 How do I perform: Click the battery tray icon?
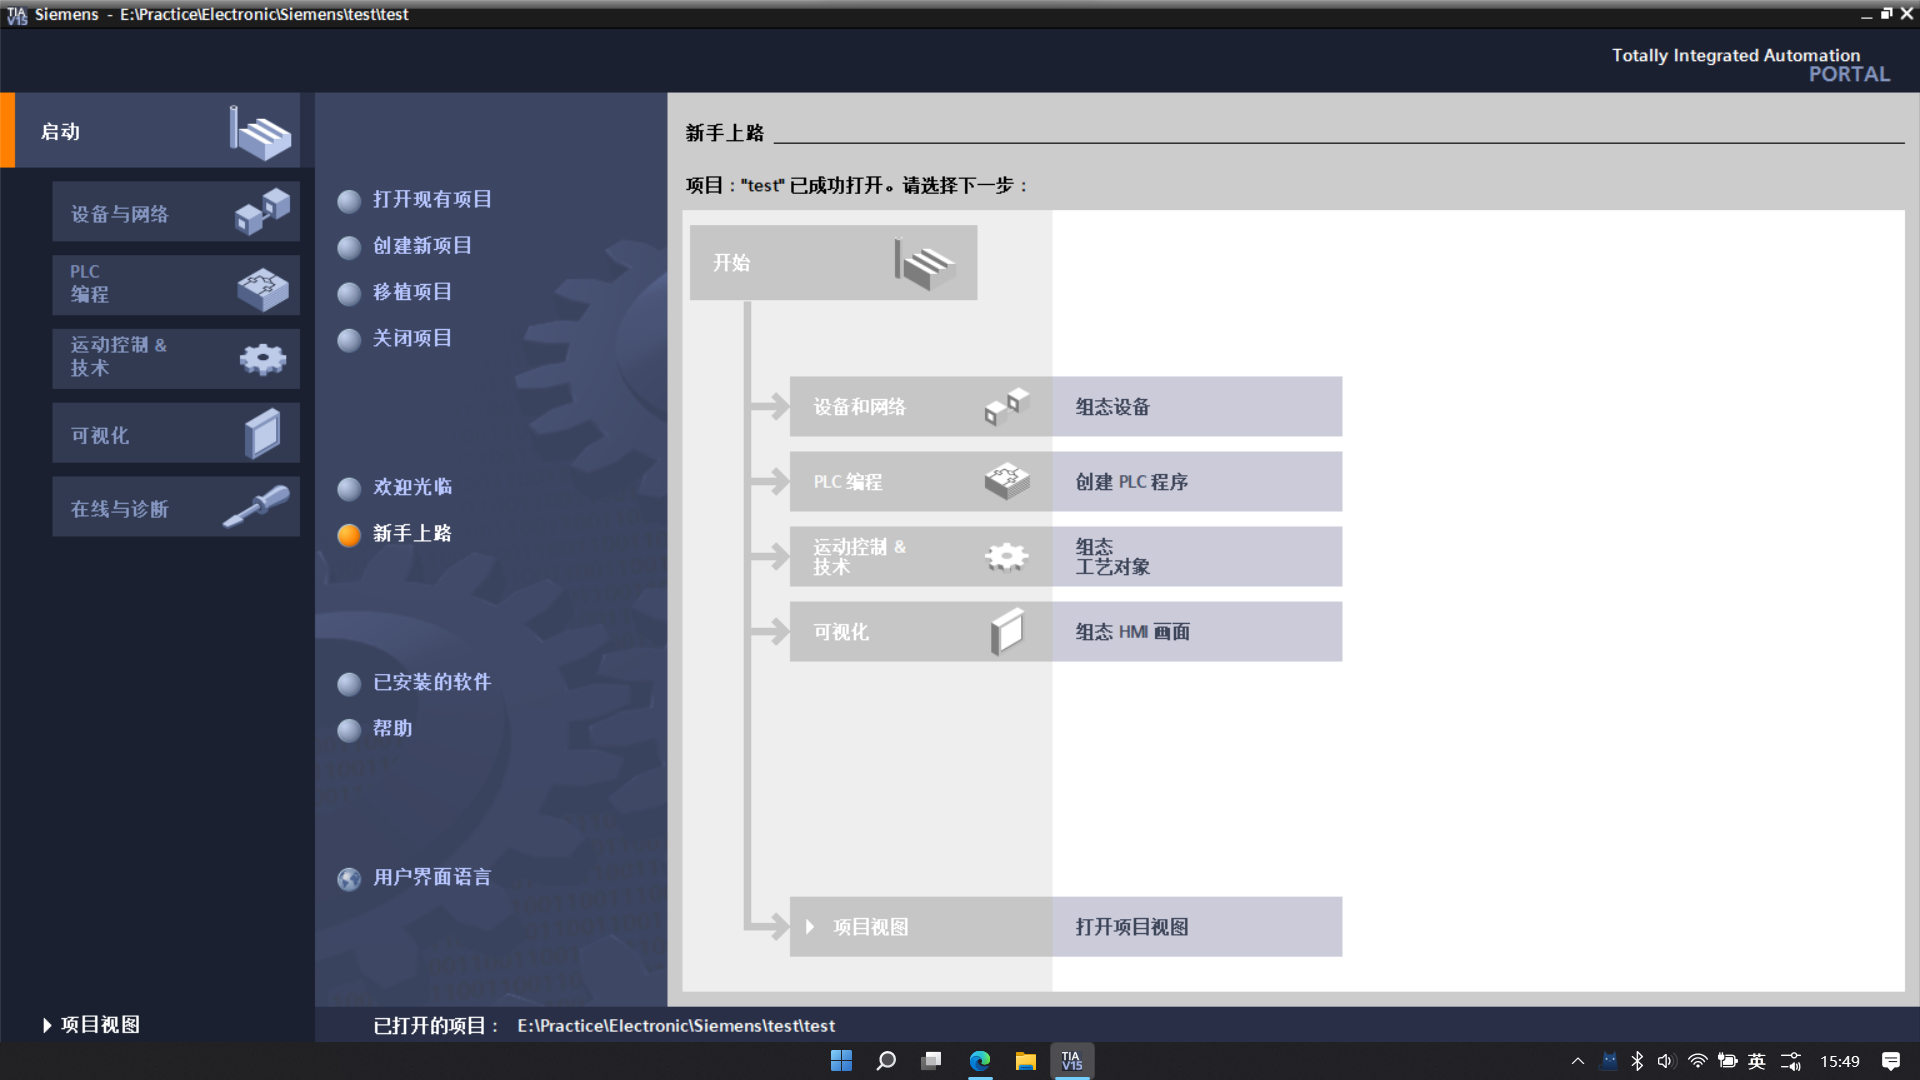[1727, 1061]
